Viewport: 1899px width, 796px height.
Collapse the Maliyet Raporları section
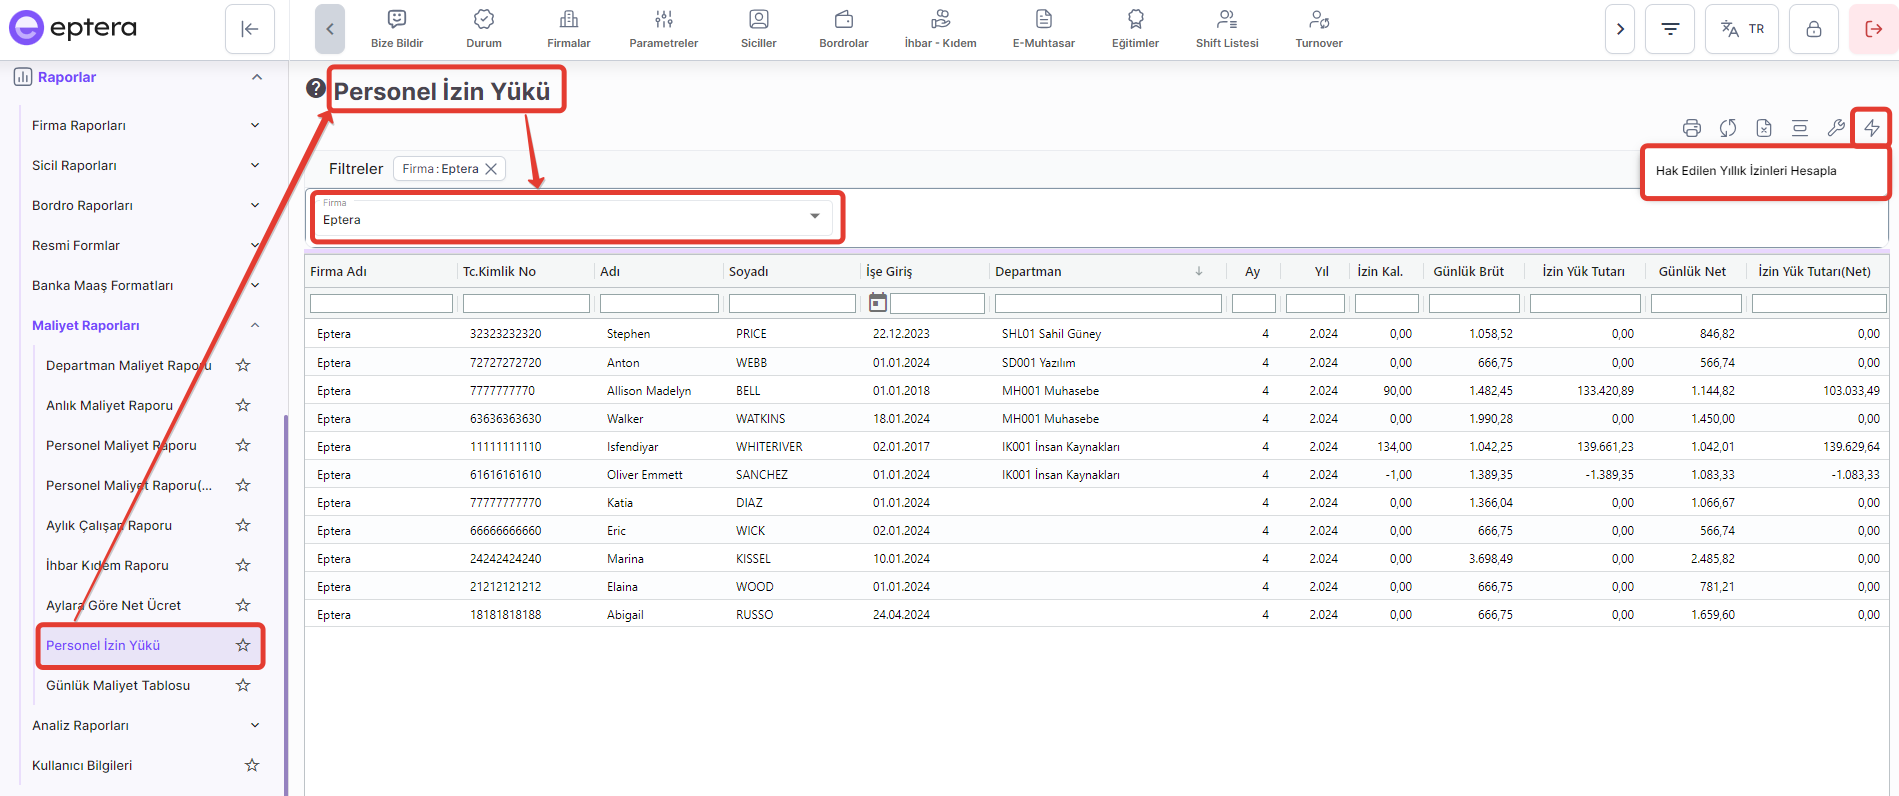point(255,325)
